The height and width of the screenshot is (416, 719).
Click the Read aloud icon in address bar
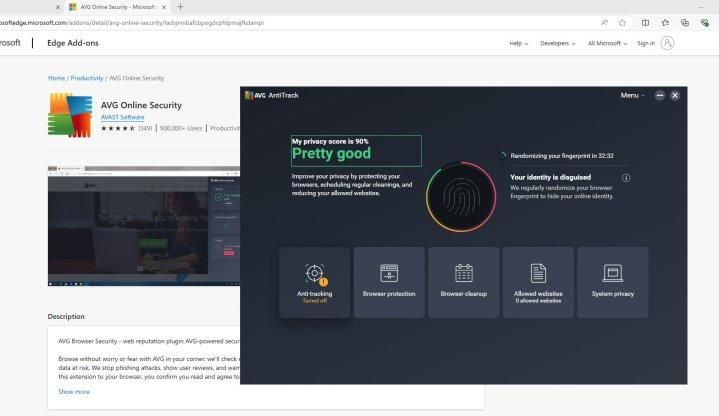click(x=604, y=22)
